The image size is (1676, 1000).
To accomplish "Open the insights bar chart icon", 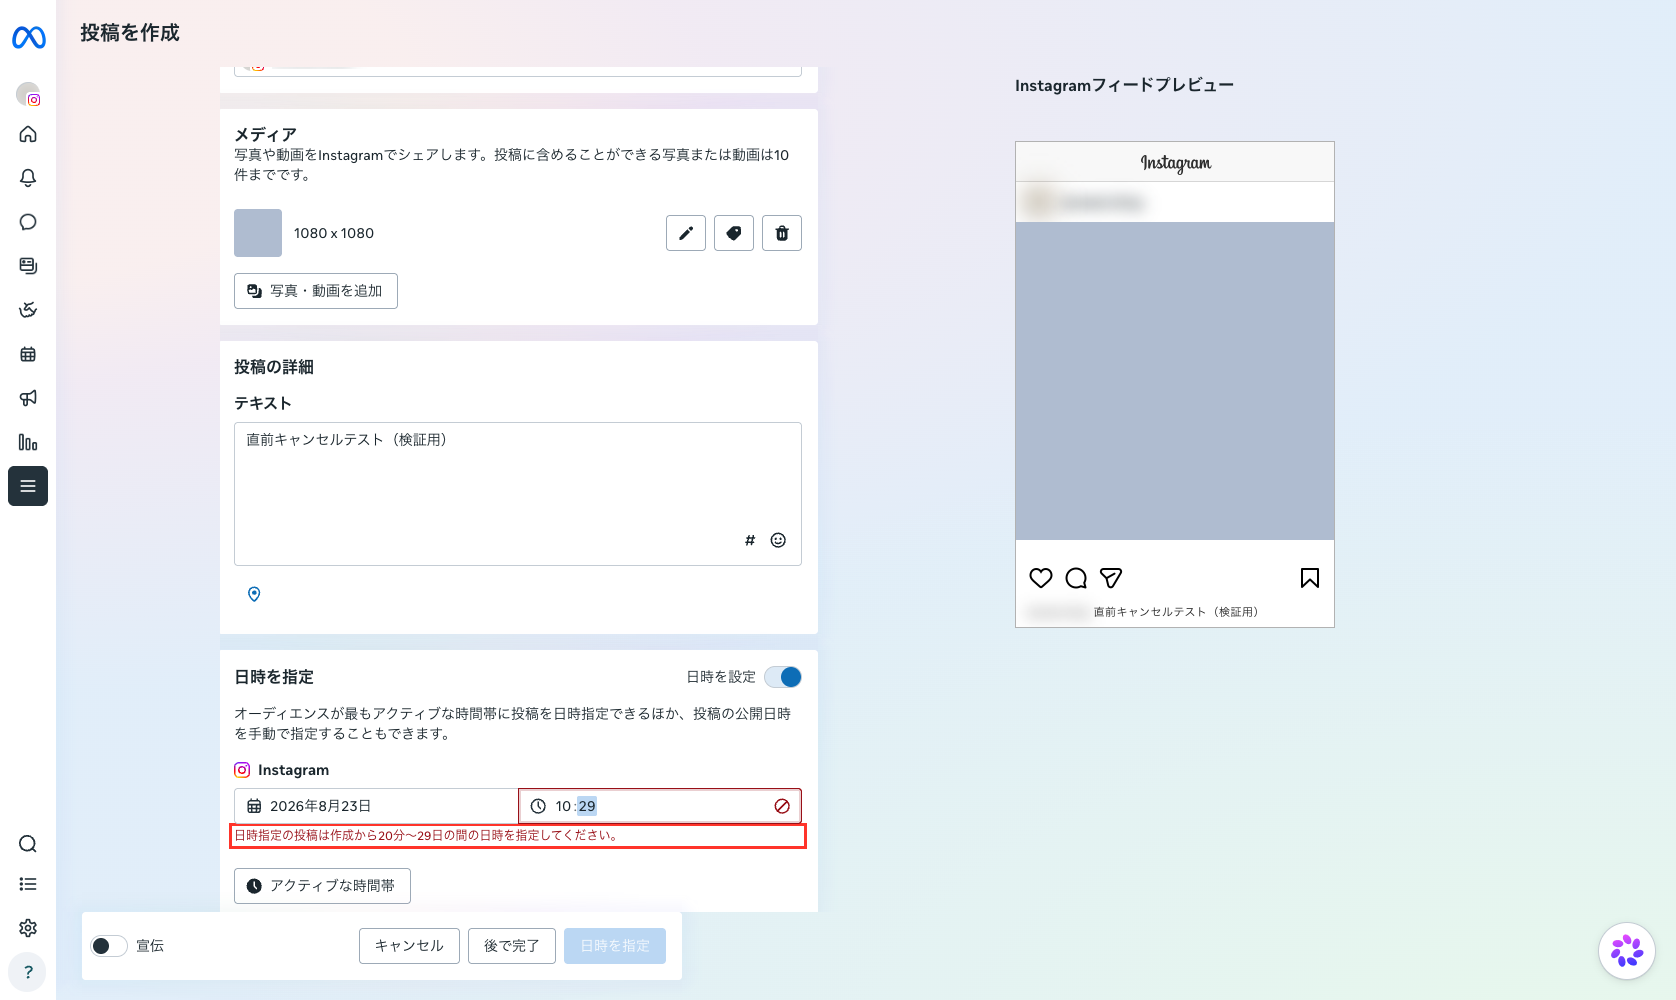I will (28, 442).
